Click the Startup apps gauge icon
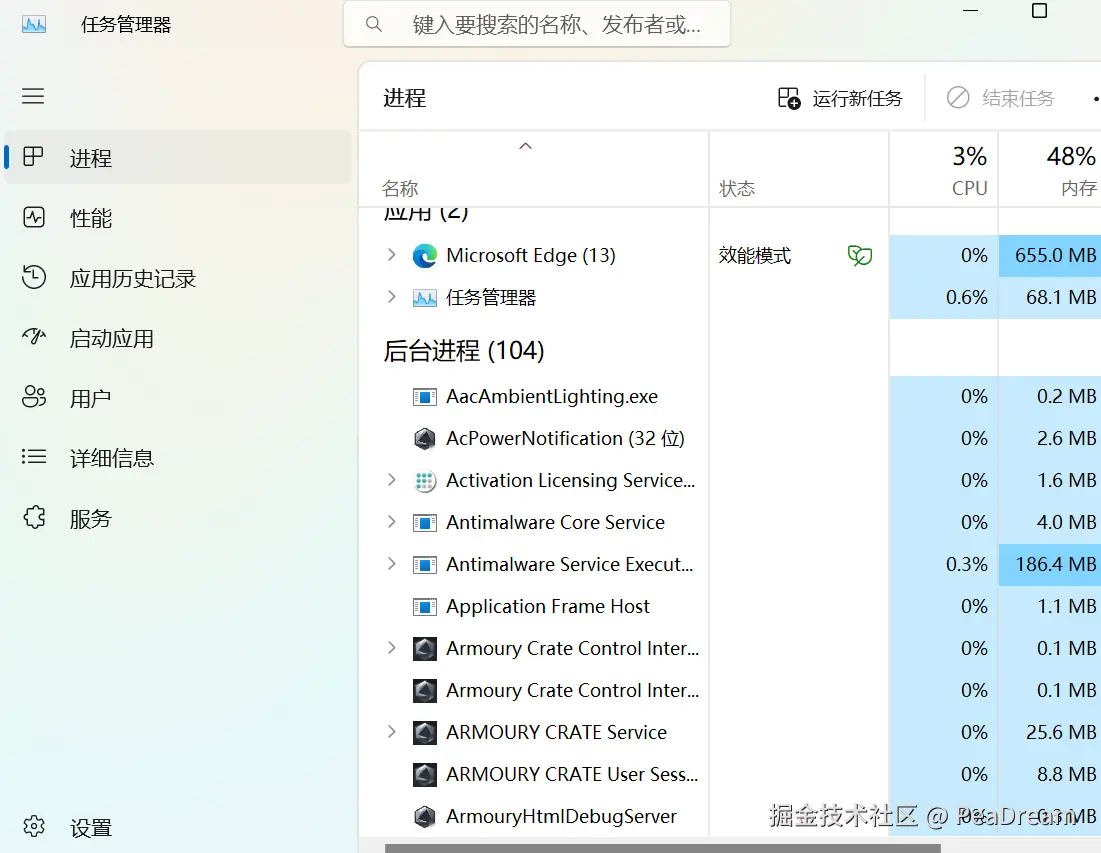Screen dimensions: 1101x853 (34, 337)
